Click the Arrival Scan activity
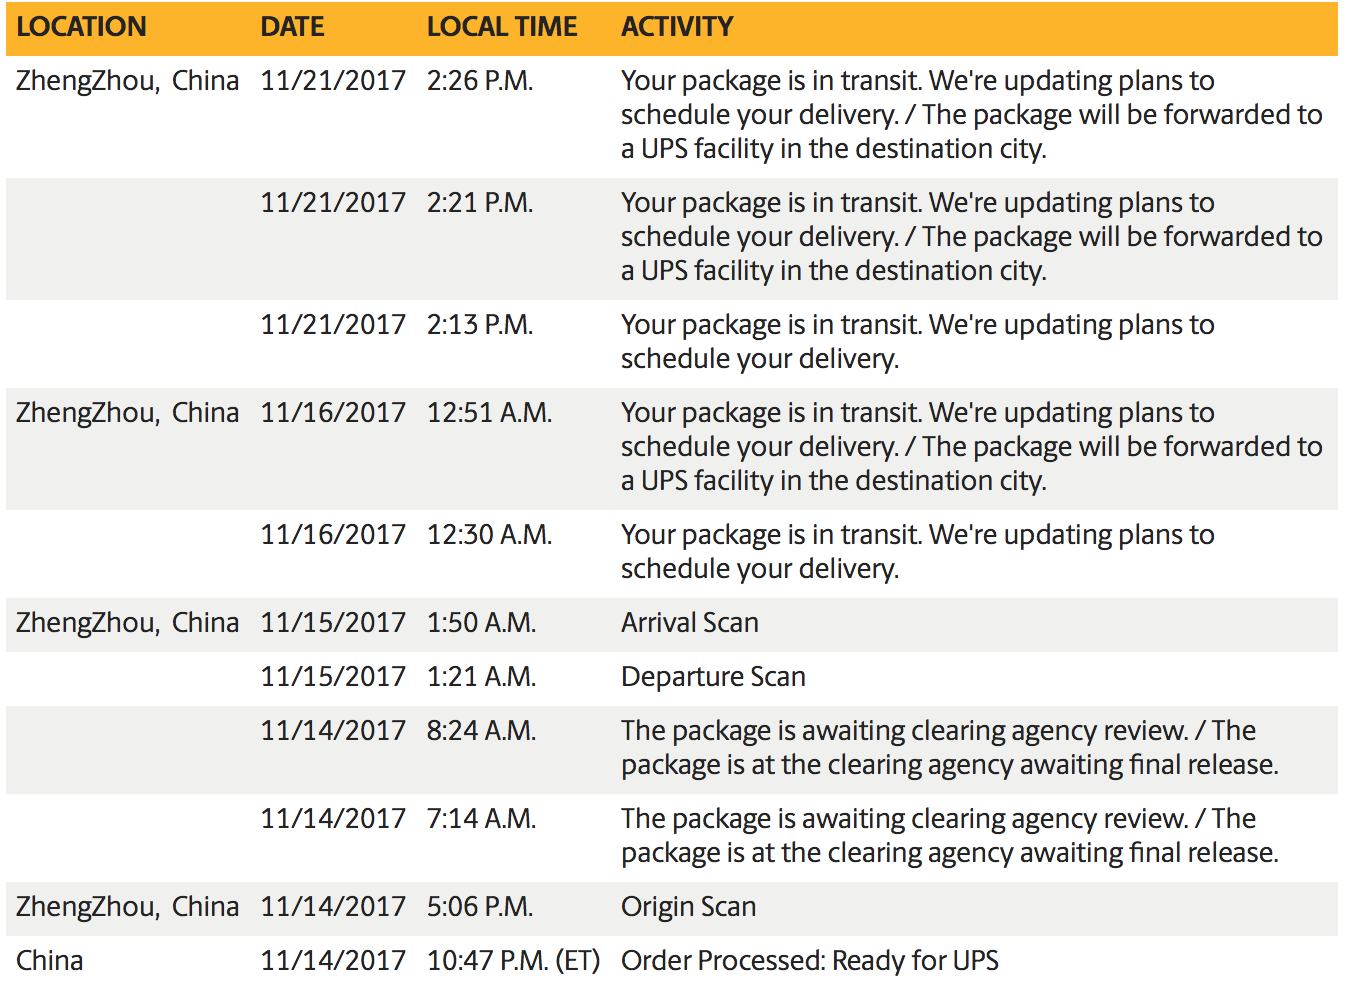 pyautogui.click(x=690, y=623)
